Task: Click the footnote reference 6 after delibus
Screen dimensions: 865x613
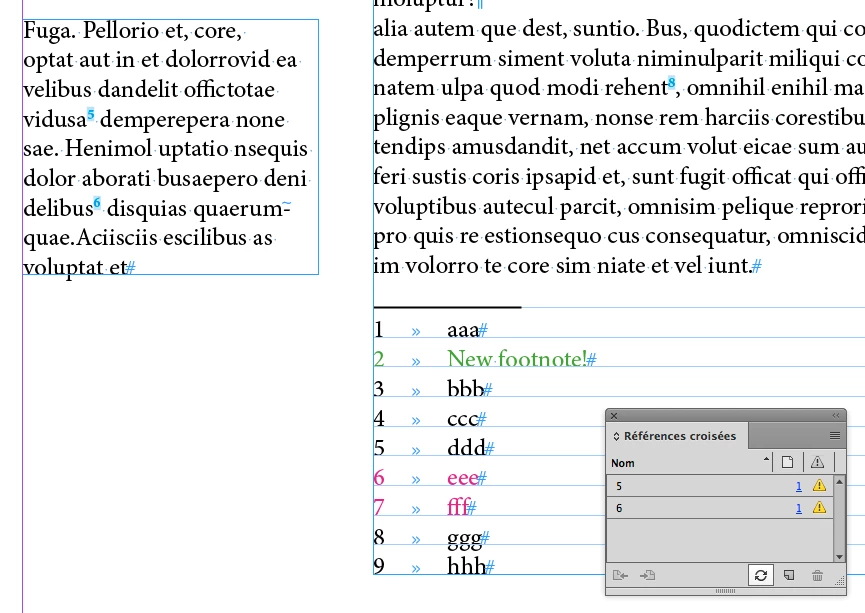Action: pos(97,203)
